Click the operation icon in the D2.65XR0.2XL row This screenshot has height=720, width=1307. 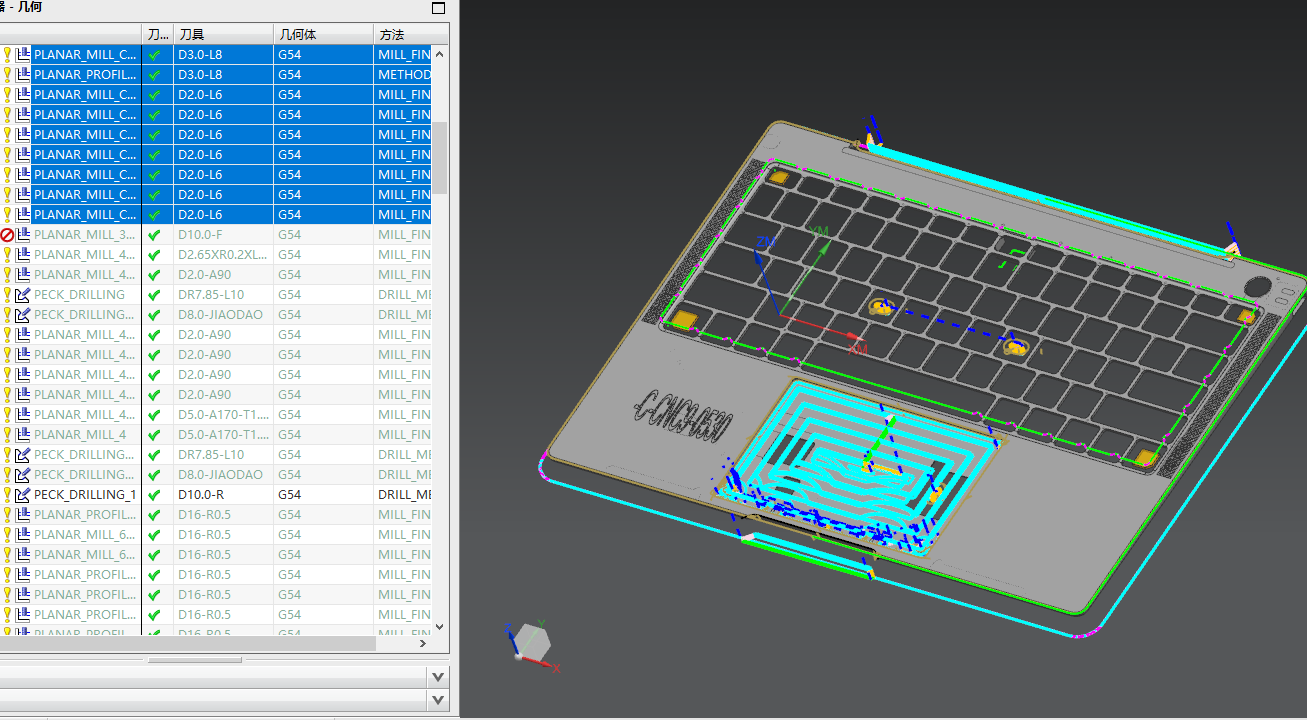click(x=23, y=255)
